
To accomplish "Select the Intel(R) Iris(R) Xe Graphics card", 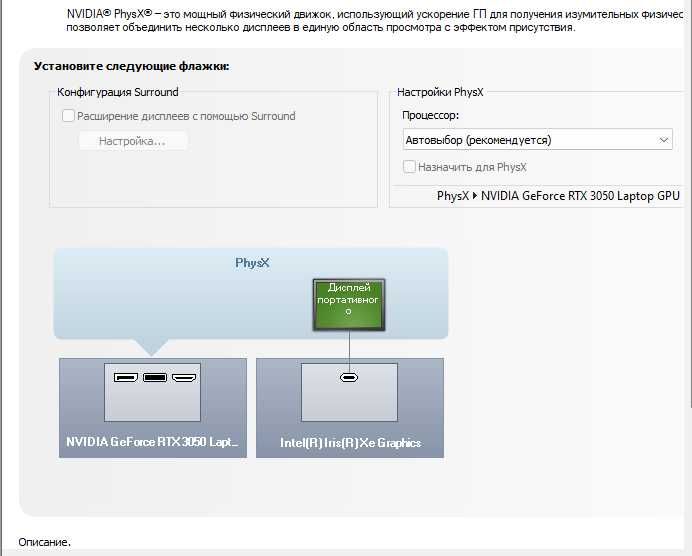I will click(x=350, y=408).
